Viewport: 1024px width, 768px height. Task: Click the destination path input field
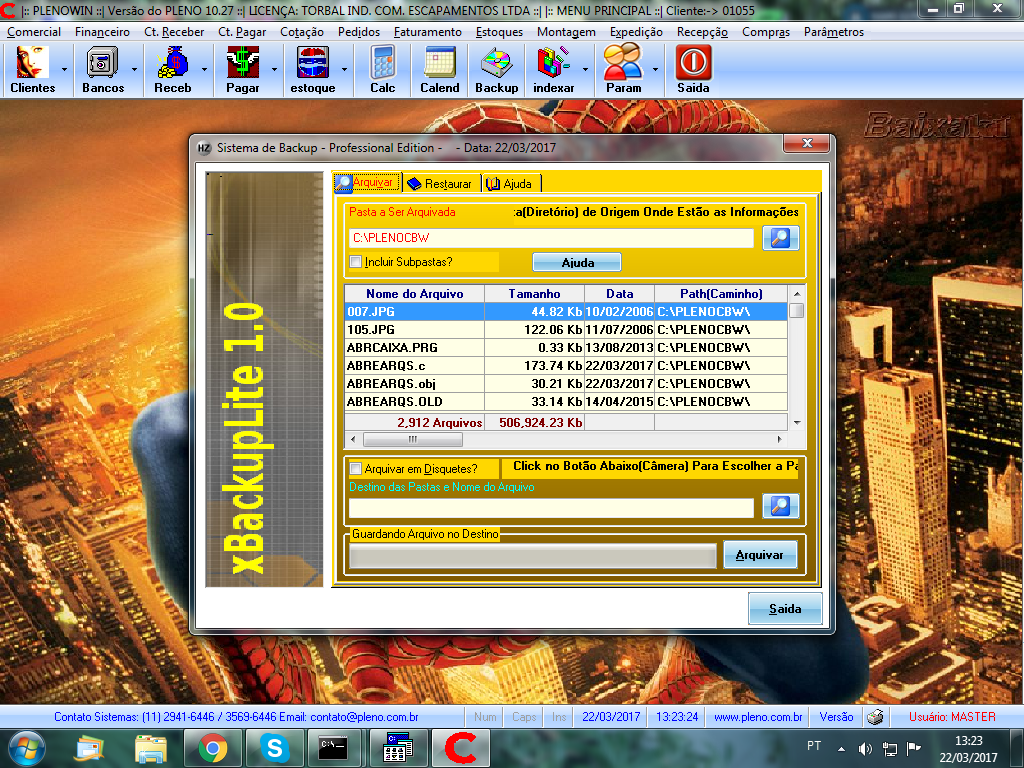tap(551, 507)
